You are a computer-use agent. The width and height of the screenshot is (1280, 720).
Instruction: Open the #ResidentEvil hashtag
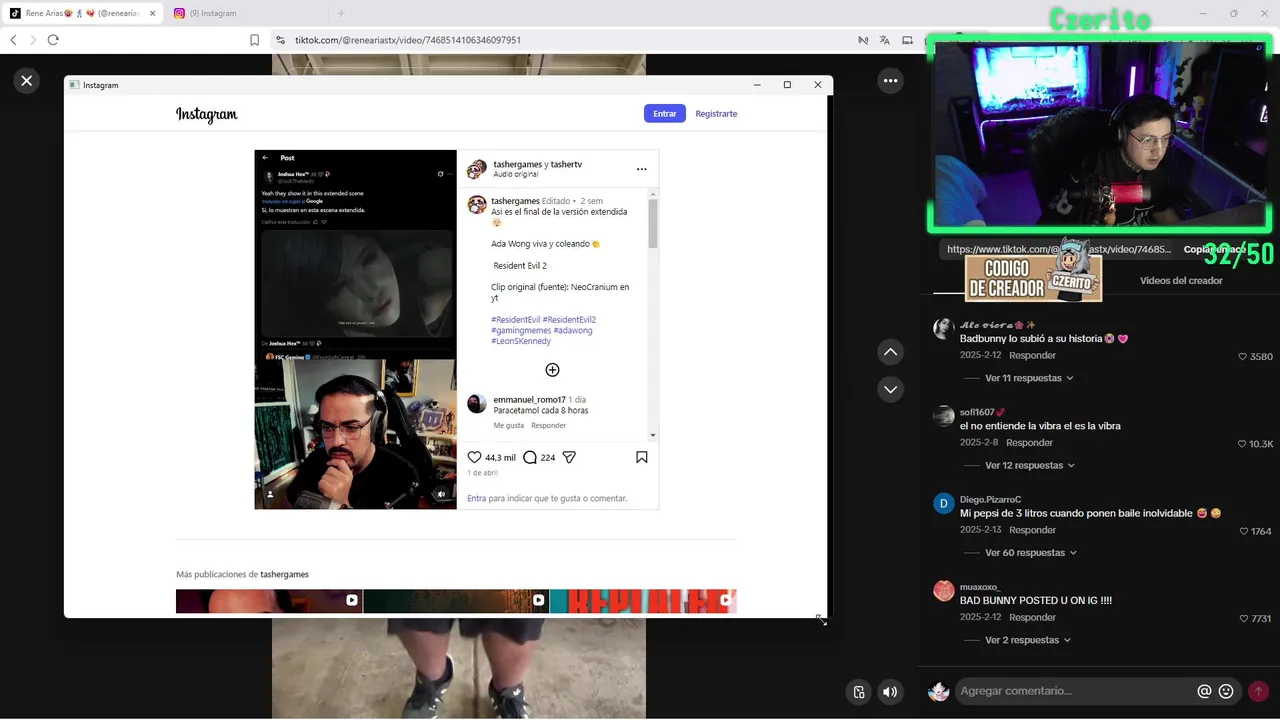(515, 320)
